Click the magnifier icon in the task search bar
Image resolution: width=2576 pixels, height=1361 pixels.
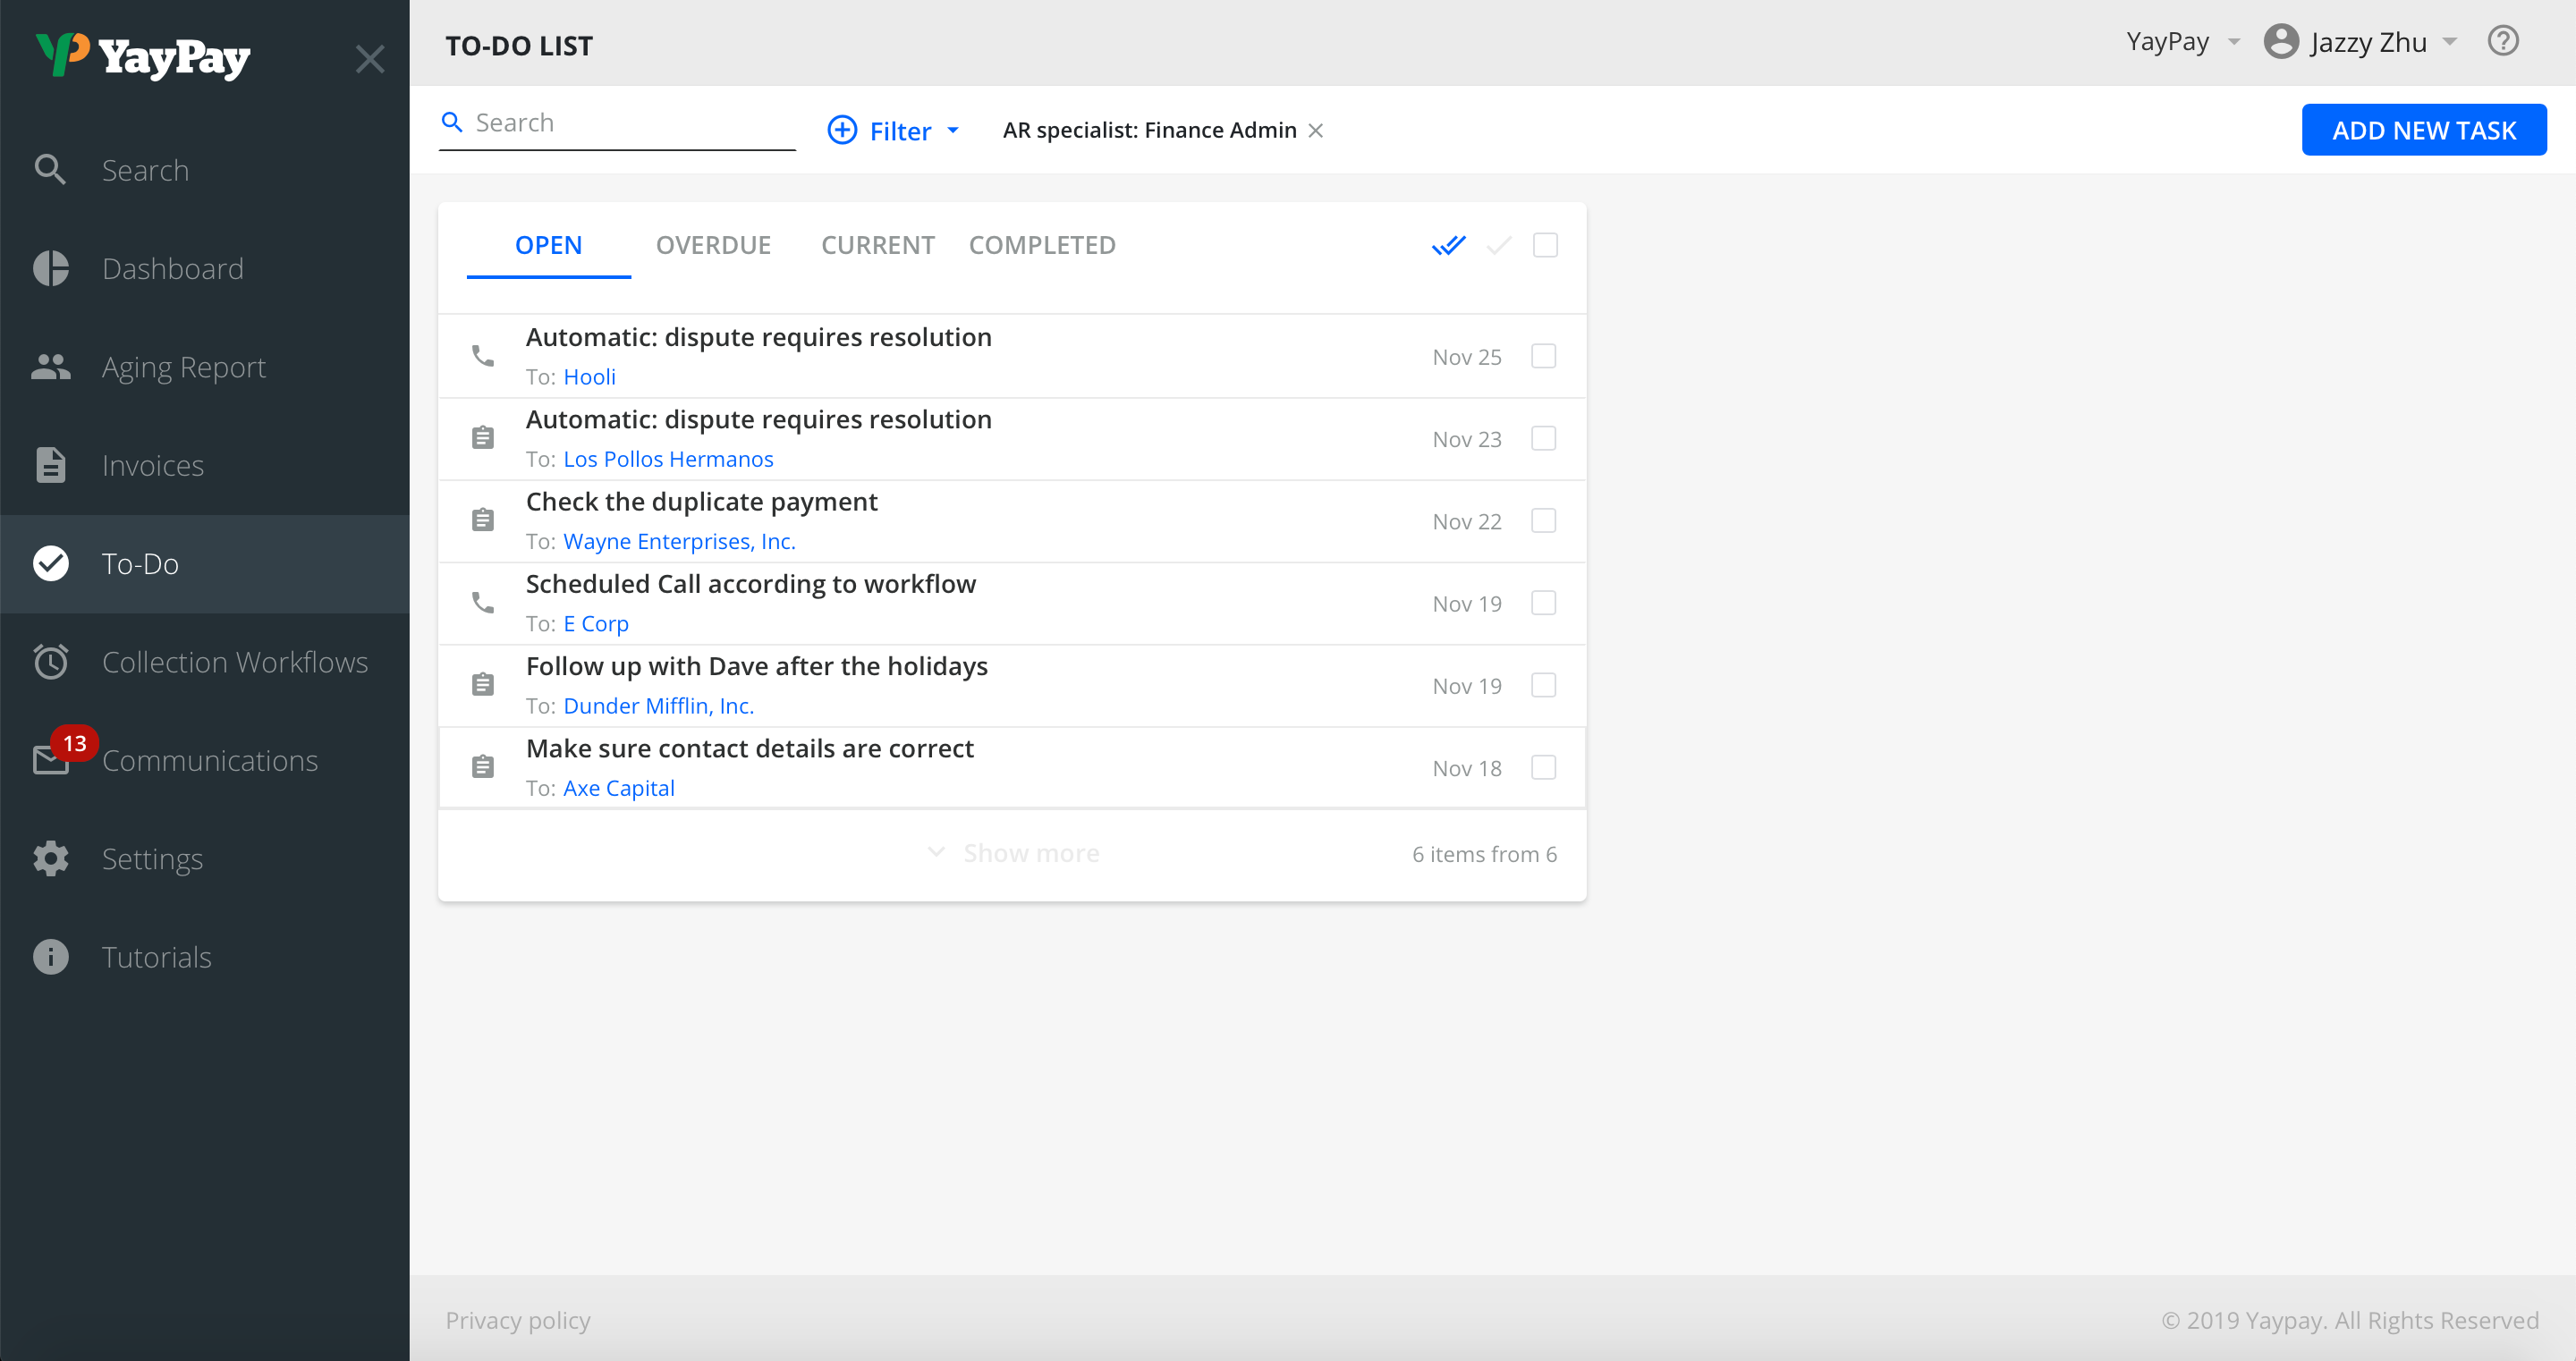[x=452, y=122]
